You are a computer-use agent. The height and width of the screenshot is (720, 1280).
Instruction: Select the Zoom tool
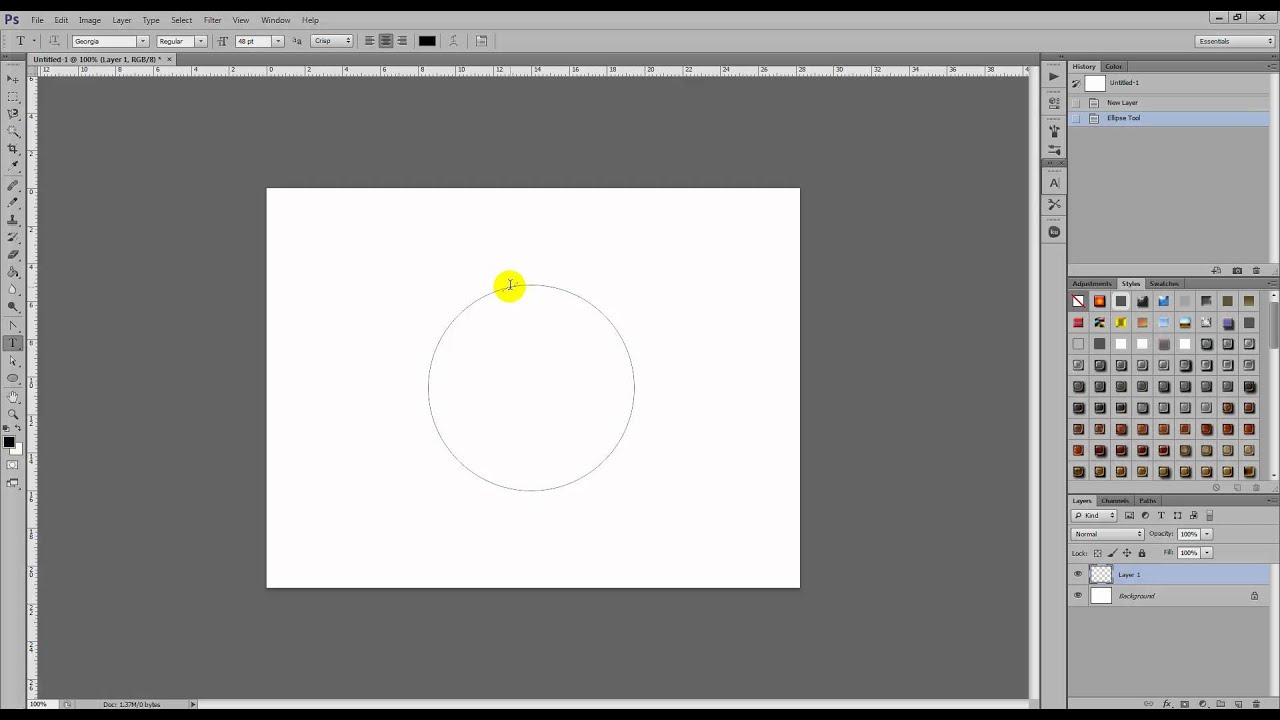pyautogui.click(x=13, y=414)
